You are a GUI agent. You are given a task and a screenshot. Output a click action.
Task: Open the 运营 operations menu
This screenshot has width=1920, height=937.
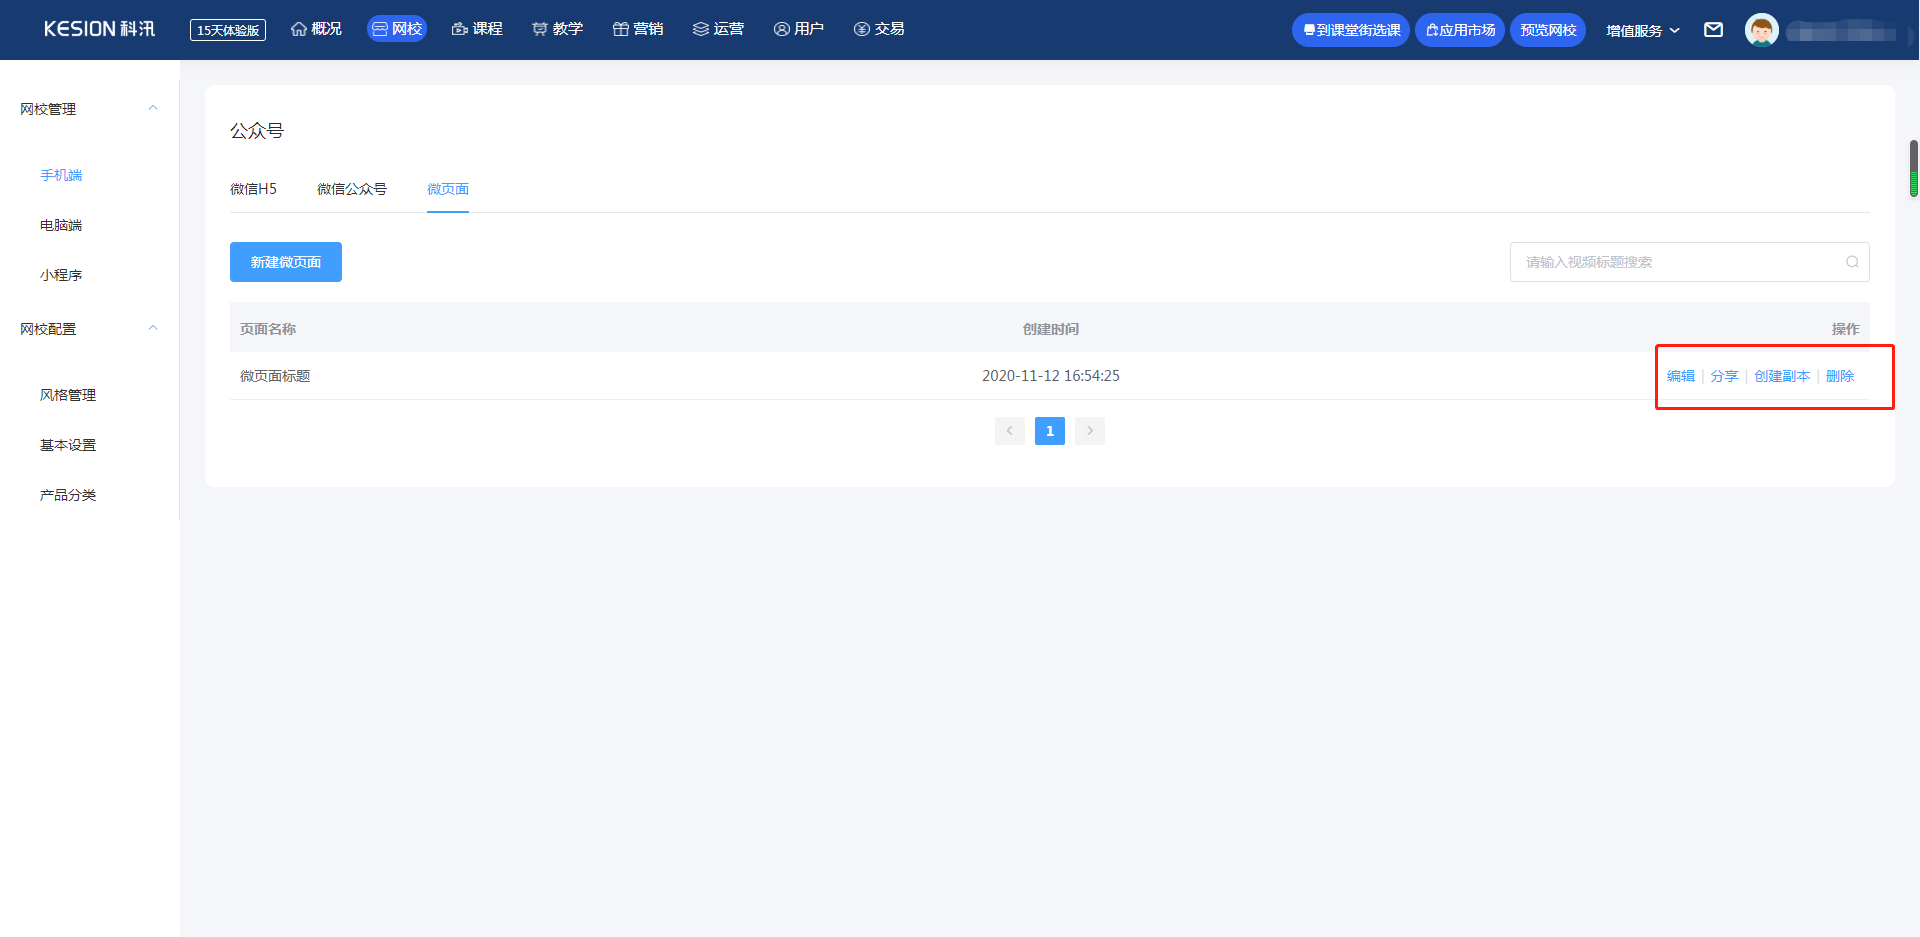tap(718, 29)
